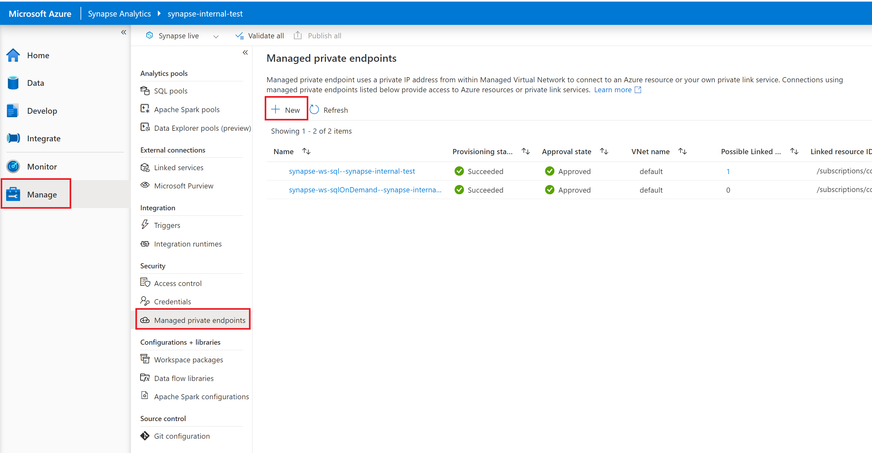Click the Apache Spark pools icon
The image size is (872, 453).
pyautogui.click(x=145, y=109)
